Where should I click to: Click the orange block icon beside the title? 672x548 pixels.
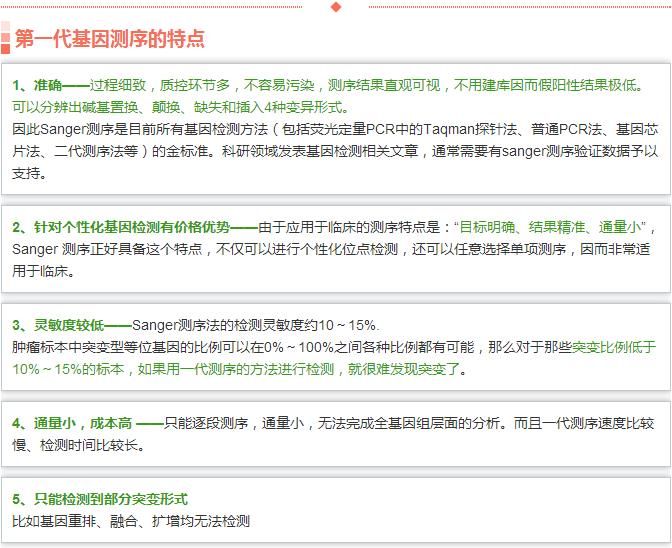pos(6,39)
